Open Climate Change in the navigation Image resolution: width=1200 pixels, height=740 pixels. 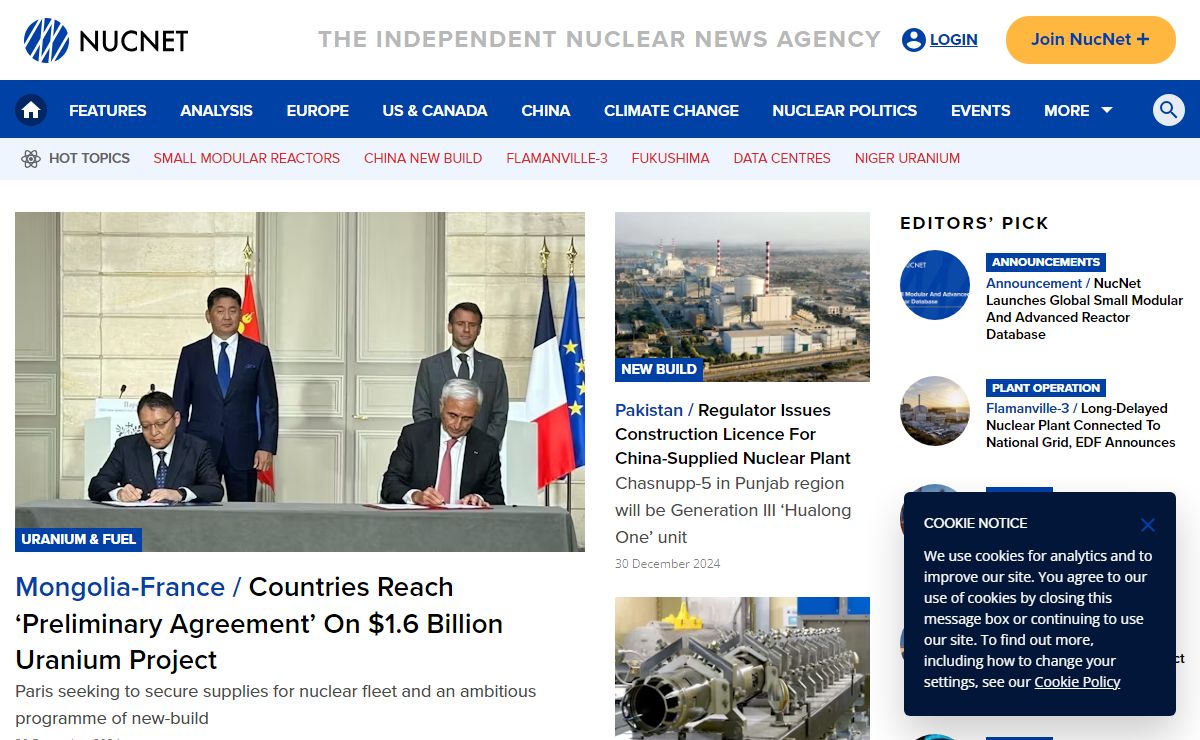671,110
